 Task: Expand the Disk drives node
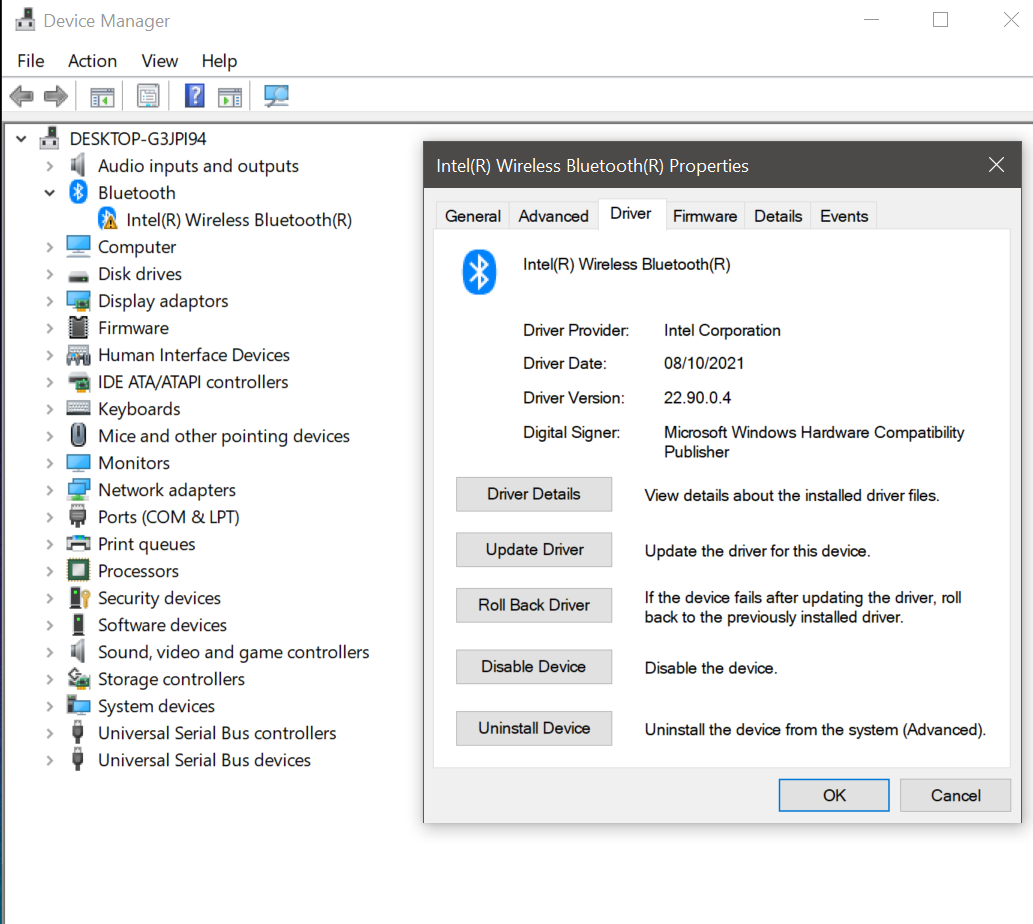coord(49,274)
